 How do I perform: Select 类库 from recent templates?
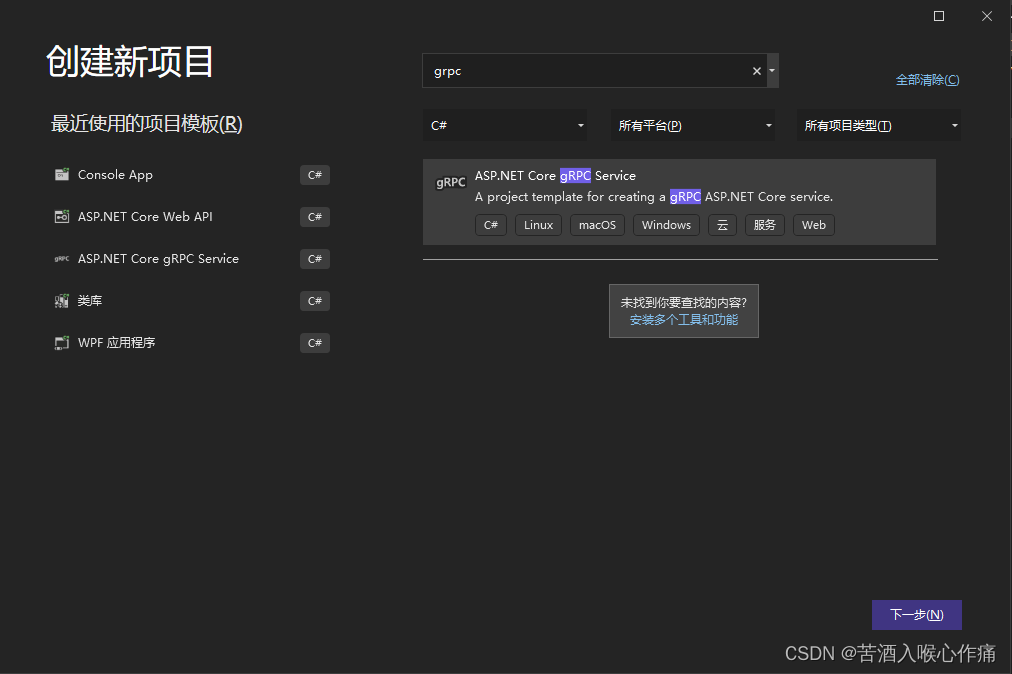tap(192, 300)
